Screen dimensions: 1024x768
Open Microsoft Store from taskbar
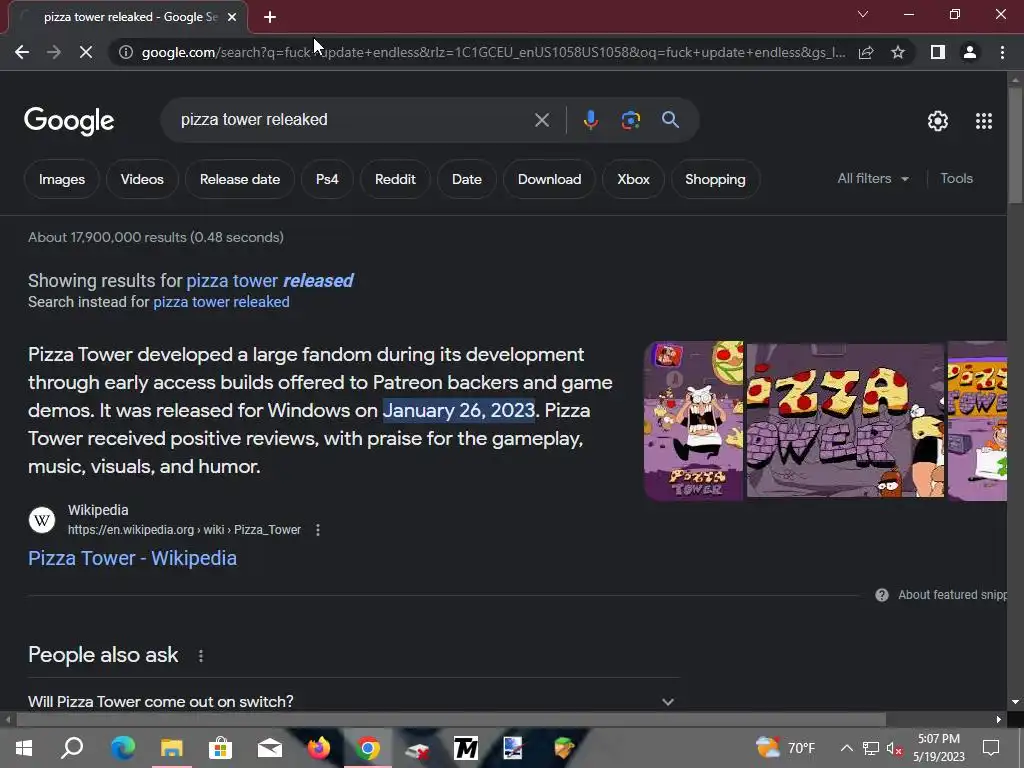(221, 748)
